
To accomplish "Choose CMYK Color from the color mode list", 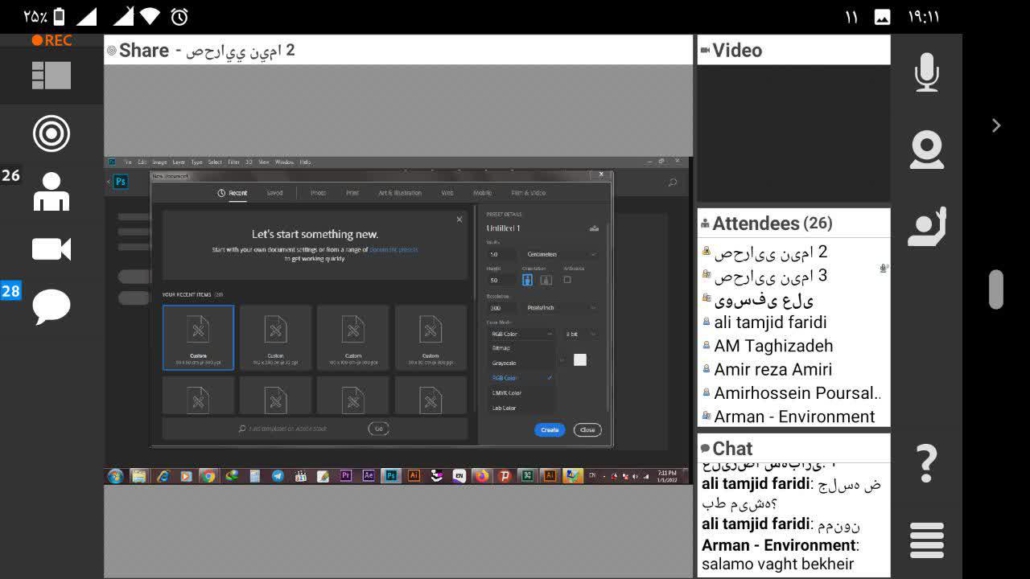I will 506,393.
